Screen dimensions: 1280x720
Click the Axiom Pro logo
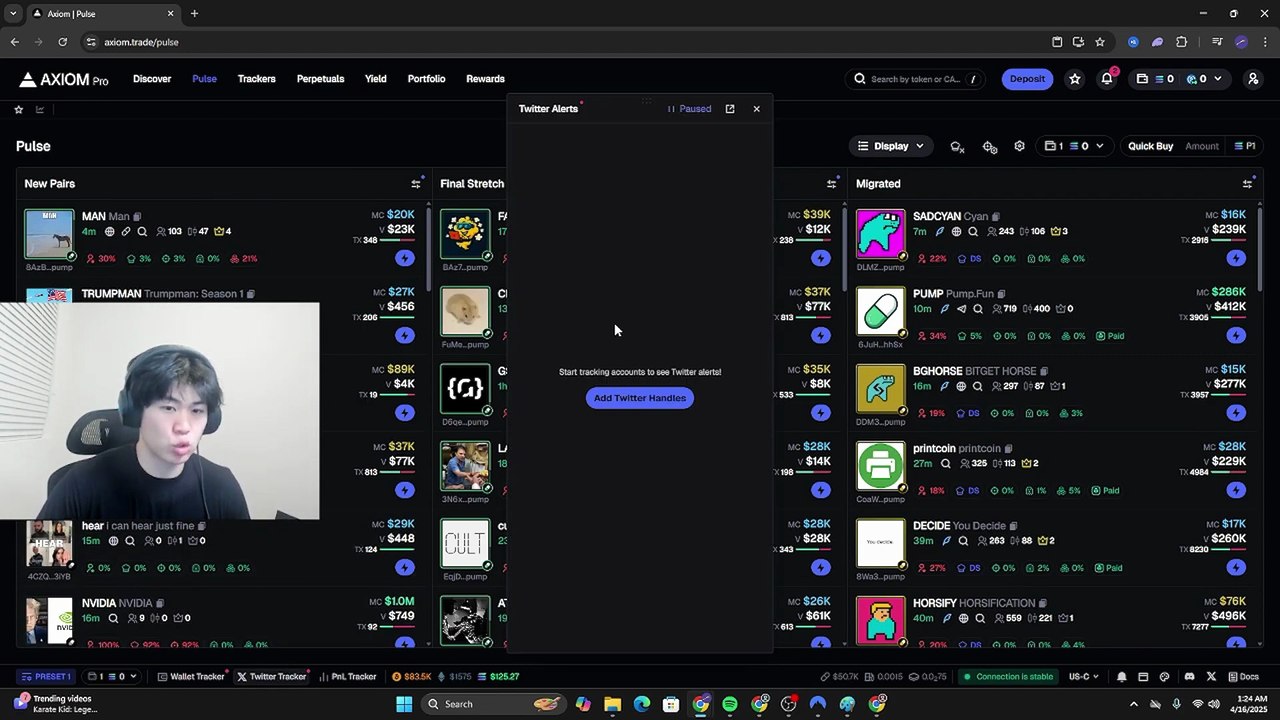pos(64,80)
